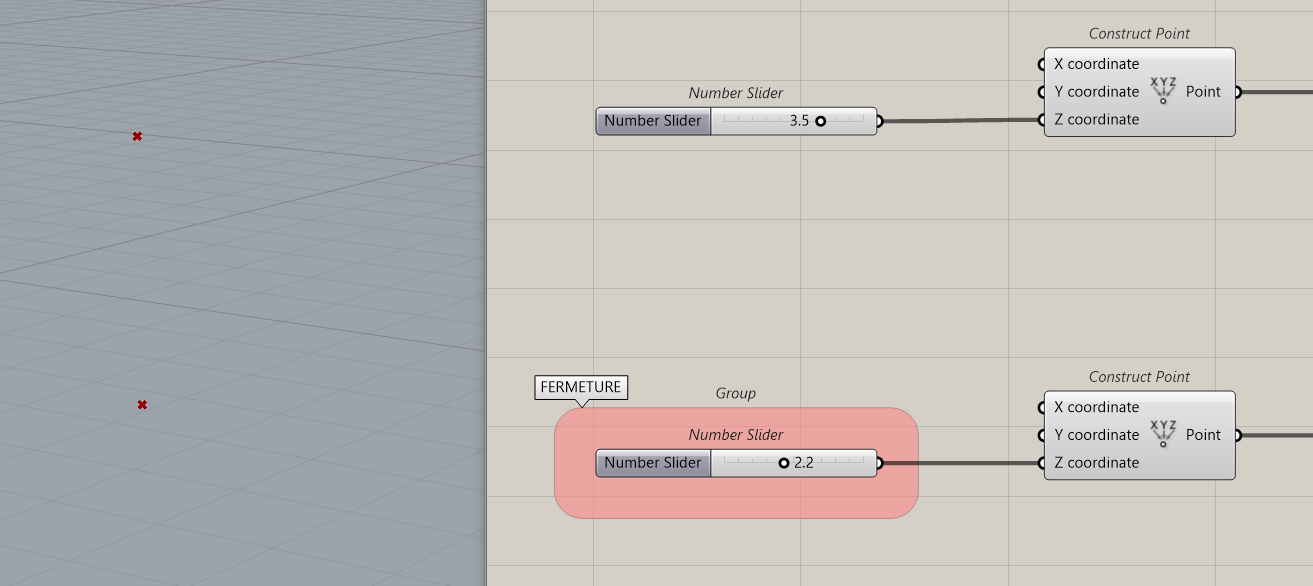Click the knob of the slider reading 3.5
This screenshot has width=1313, height=586.
click(820, 121)
